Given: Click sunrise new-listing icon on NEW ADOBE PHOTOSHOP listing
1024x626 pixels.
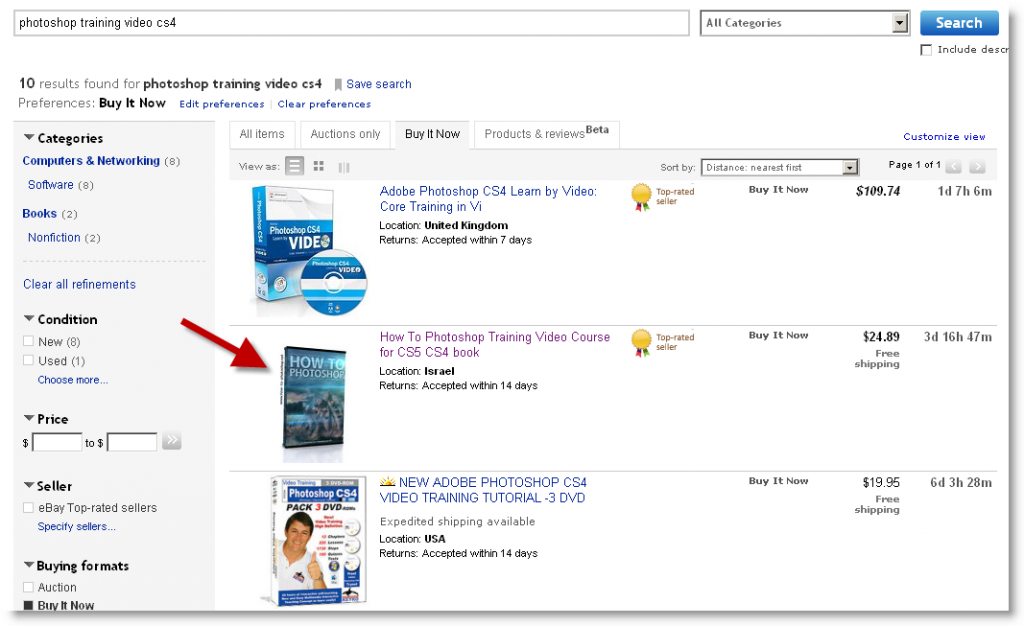Looking at the screenshot, I should point(388,482).
